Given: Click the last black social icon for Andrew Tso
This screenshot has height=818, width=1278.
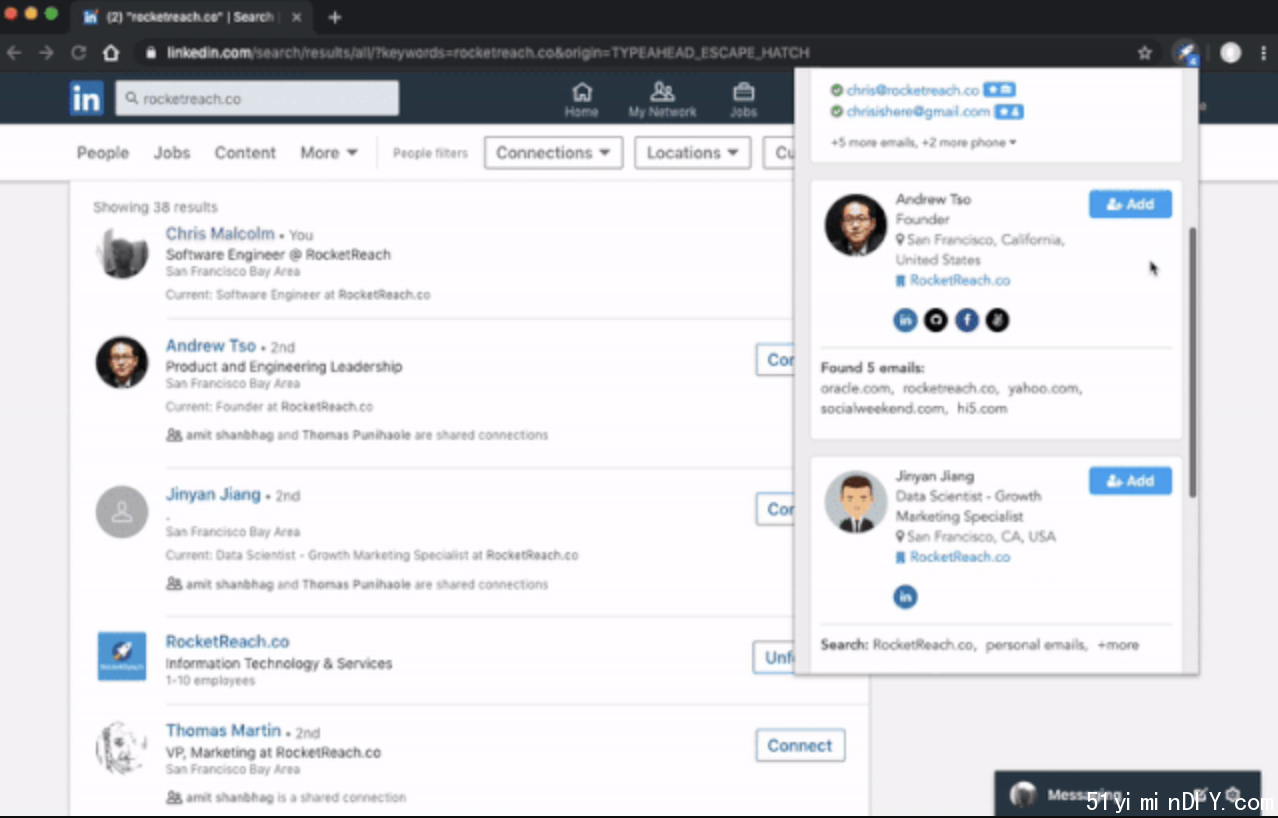Looking at the screenshot, I should tap(998, 320).
